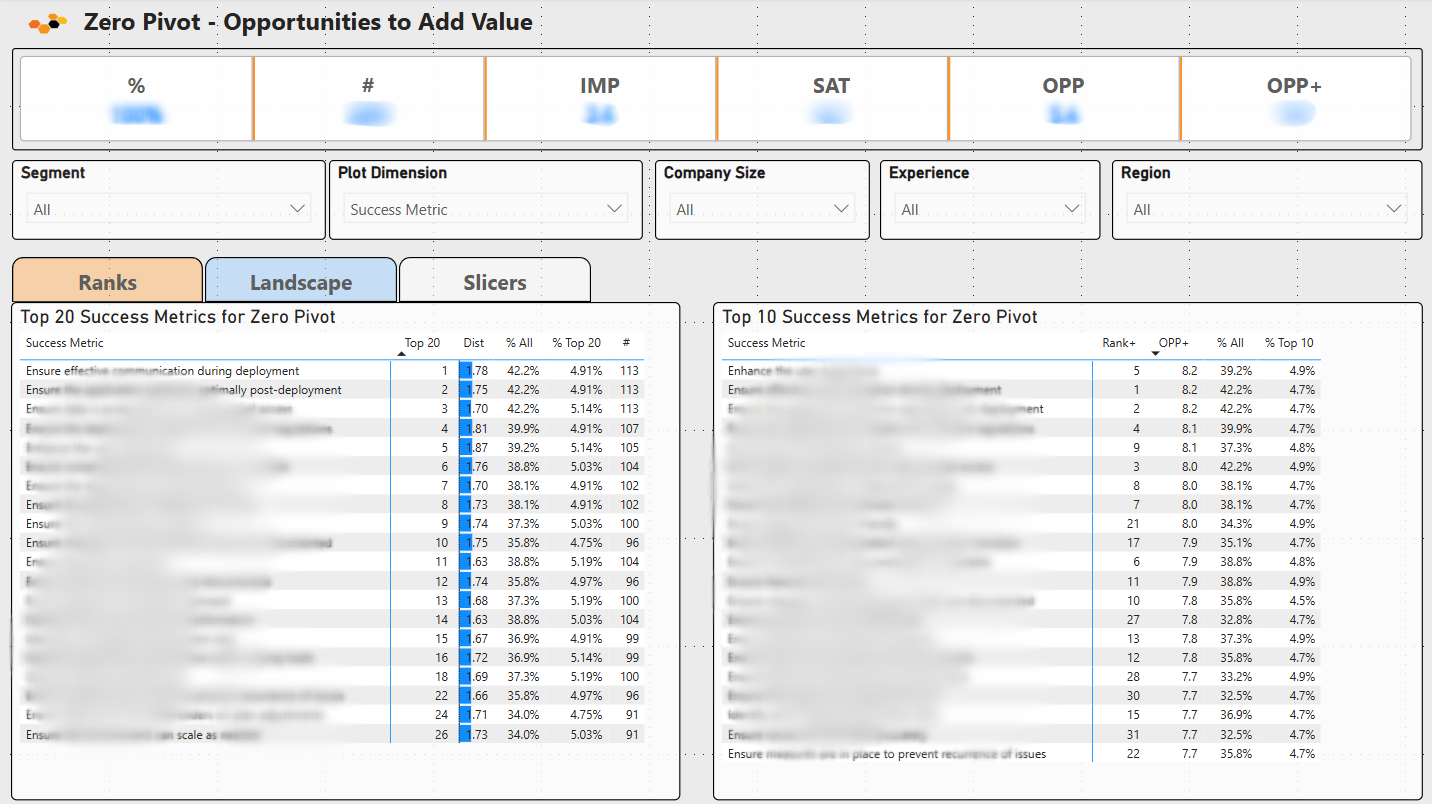This screenshot has width=1432, height=804.
Task: Sort Top 10 table by % All header
Action: pyautogui.click(x=1230, y=343)
